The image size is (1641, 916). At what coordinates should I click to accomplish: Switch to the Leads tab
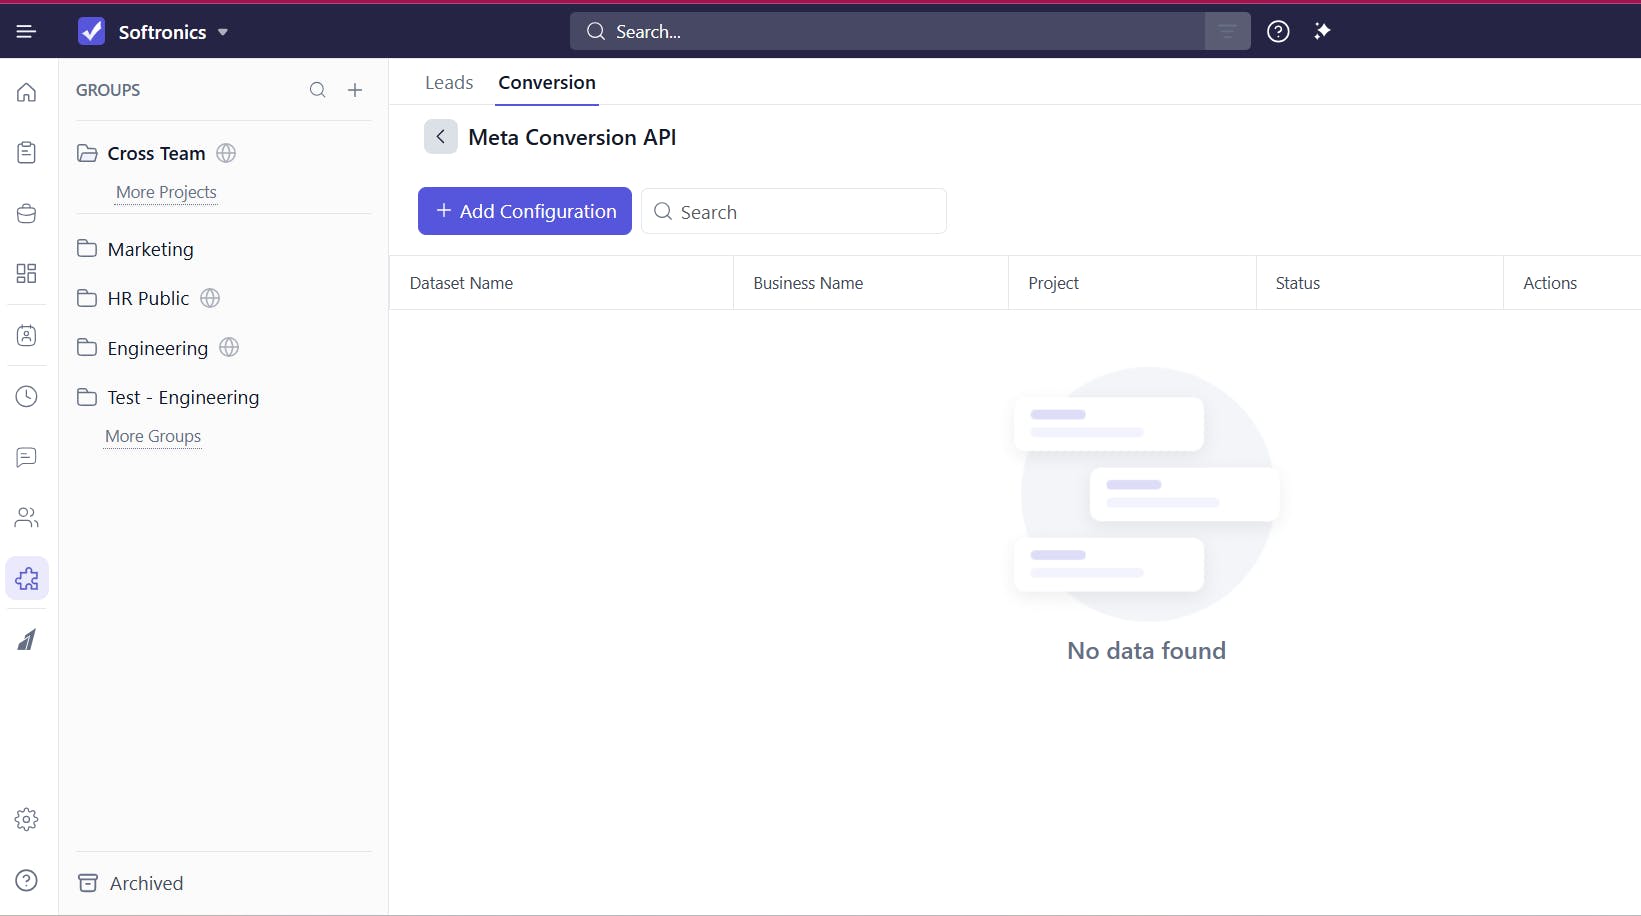point(448,83)
